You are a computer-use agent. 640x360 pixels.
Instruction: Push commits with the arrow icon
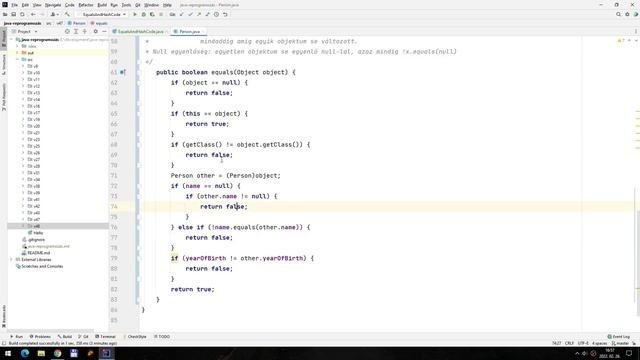coord(199,14)
